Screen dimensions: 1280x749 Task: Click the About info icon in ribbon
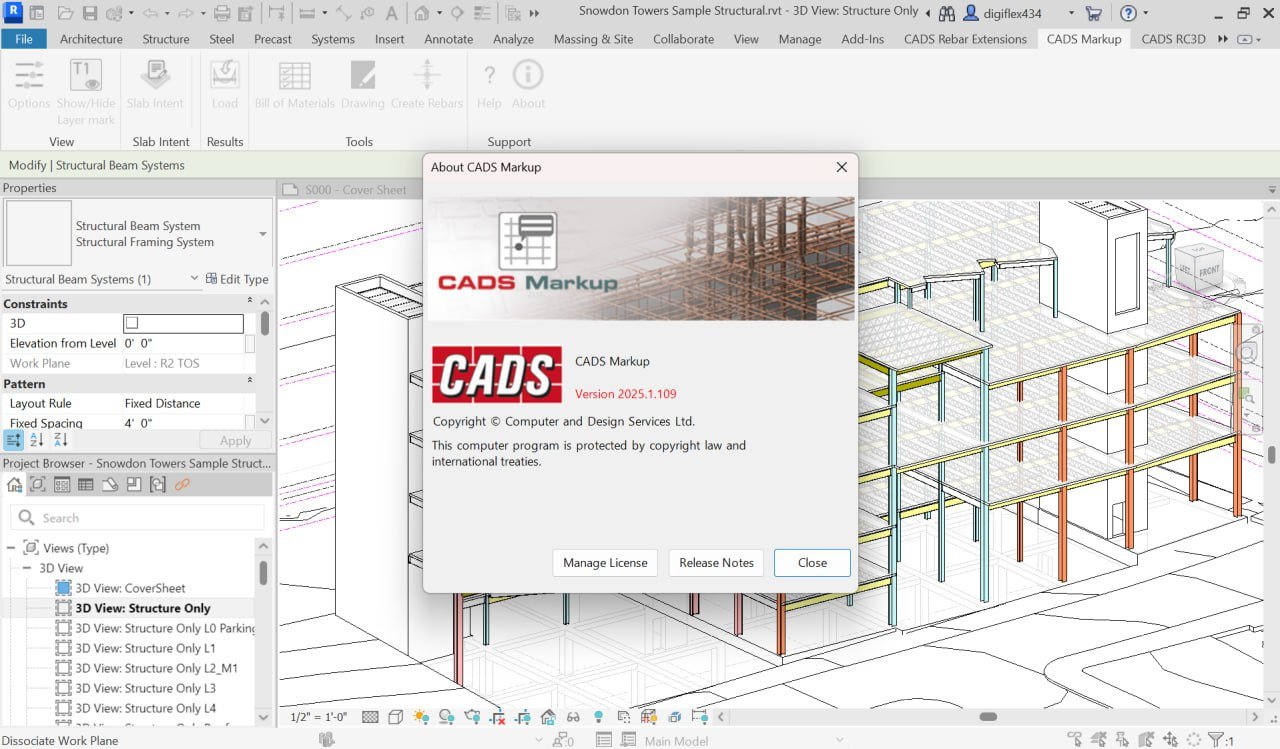[528, 84]
